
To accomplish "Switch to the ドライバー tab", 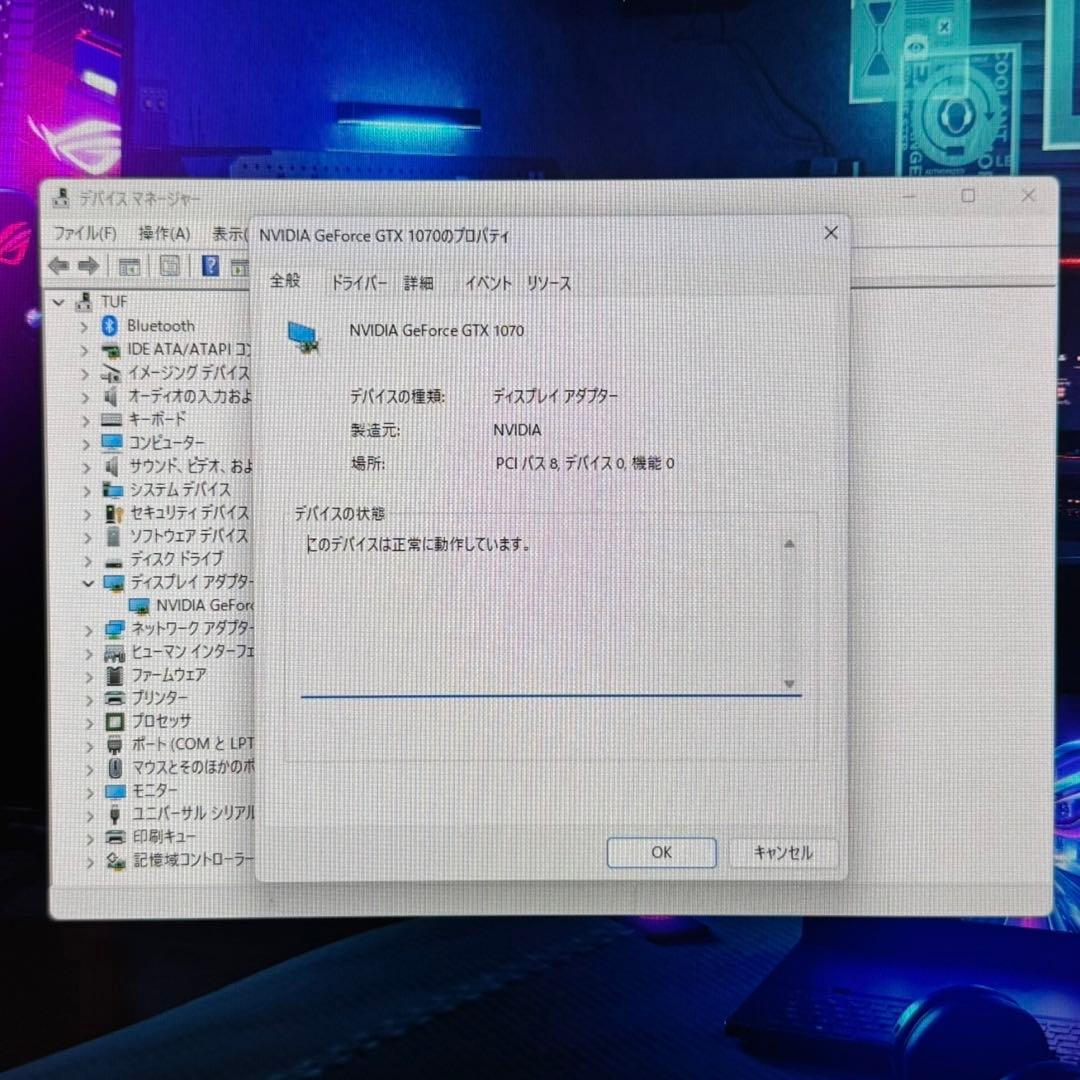I will (357, 283).
